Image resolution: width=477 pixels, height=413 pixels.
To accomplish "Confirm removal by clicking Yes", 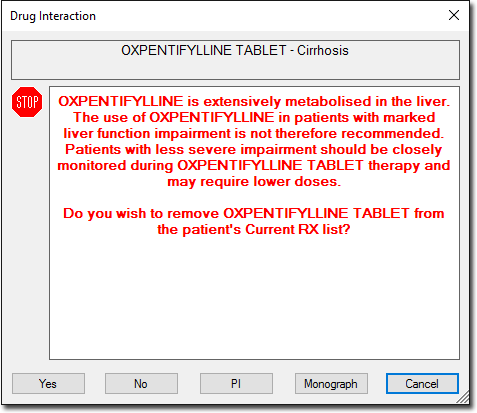I will pos(48,384).
